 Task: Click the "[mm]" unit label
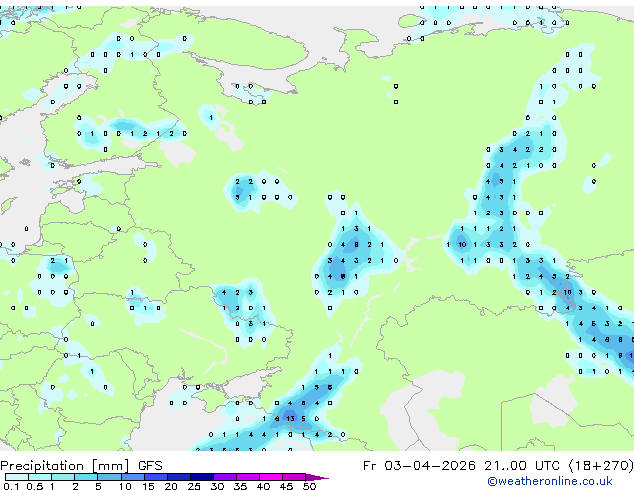(111, 466)
